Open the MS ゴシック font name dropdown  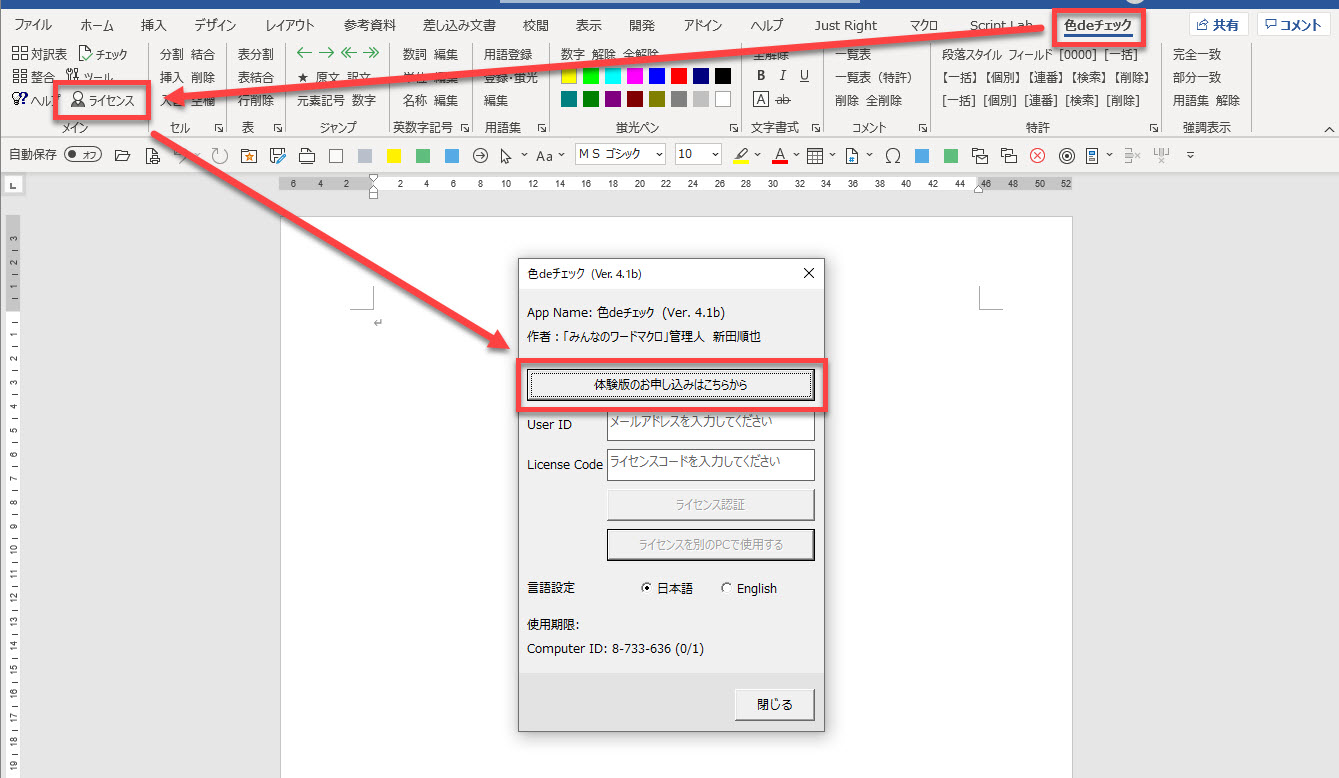coord(659,155)
